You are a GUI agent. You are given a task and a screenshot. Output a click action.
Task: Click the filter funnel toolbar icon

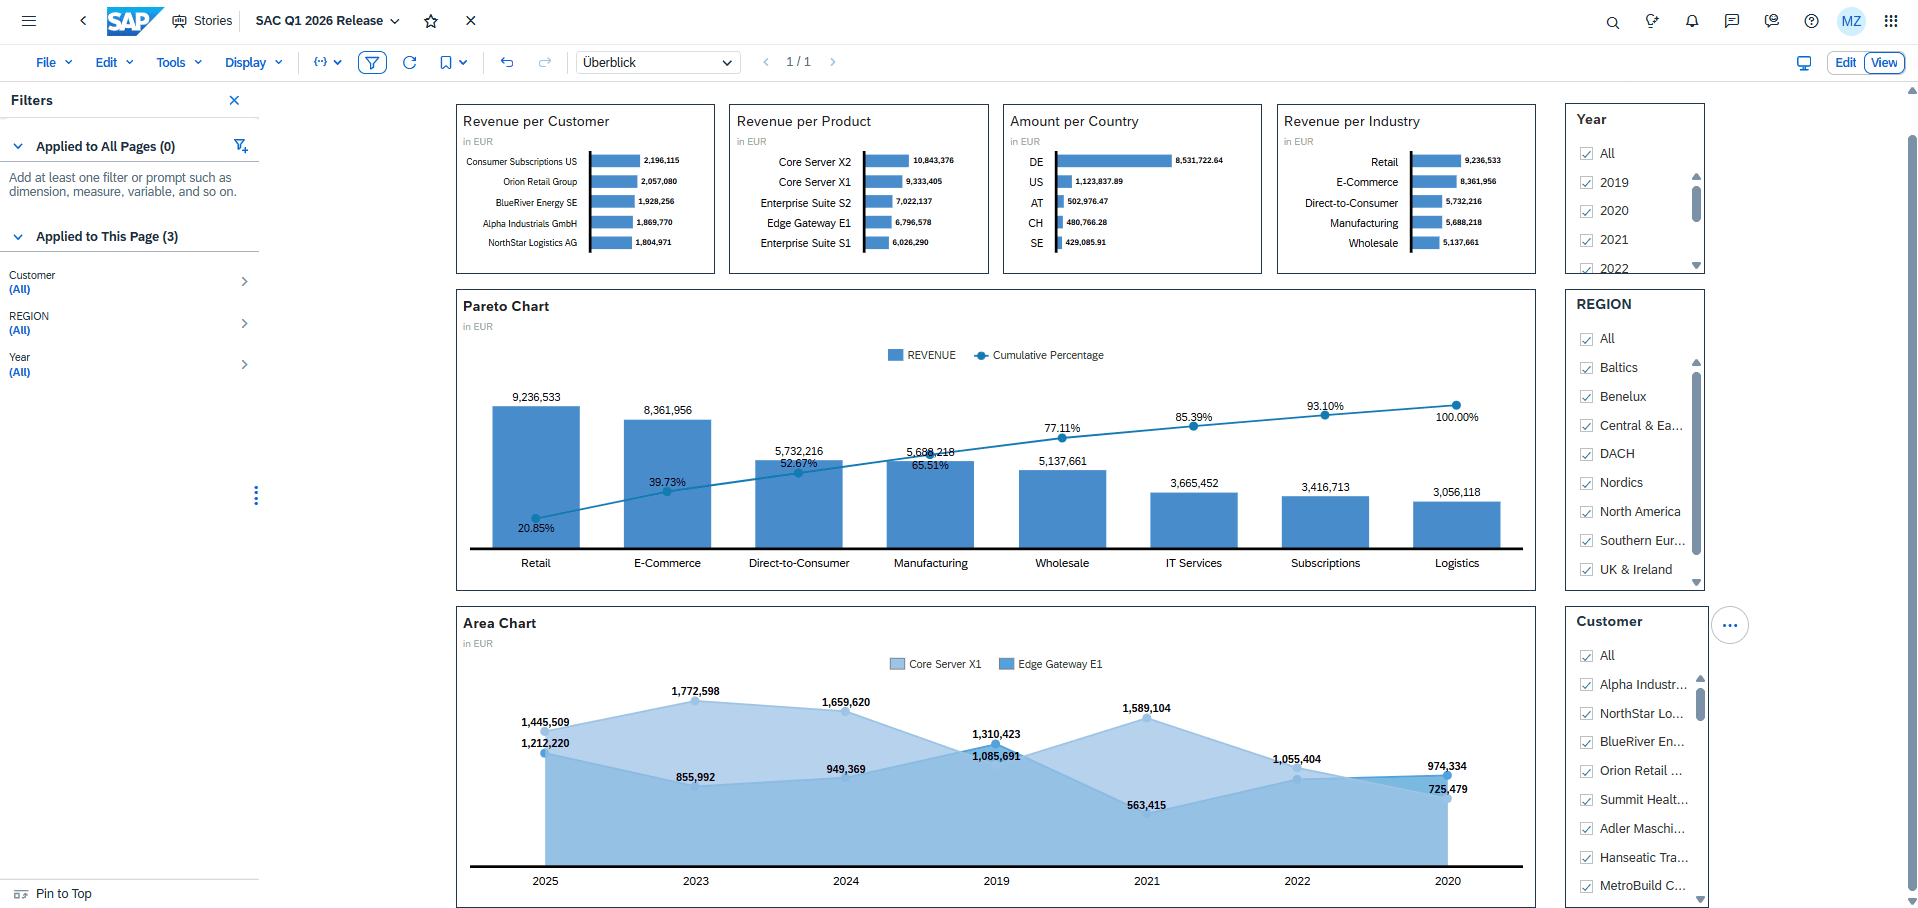coord(372,63)
